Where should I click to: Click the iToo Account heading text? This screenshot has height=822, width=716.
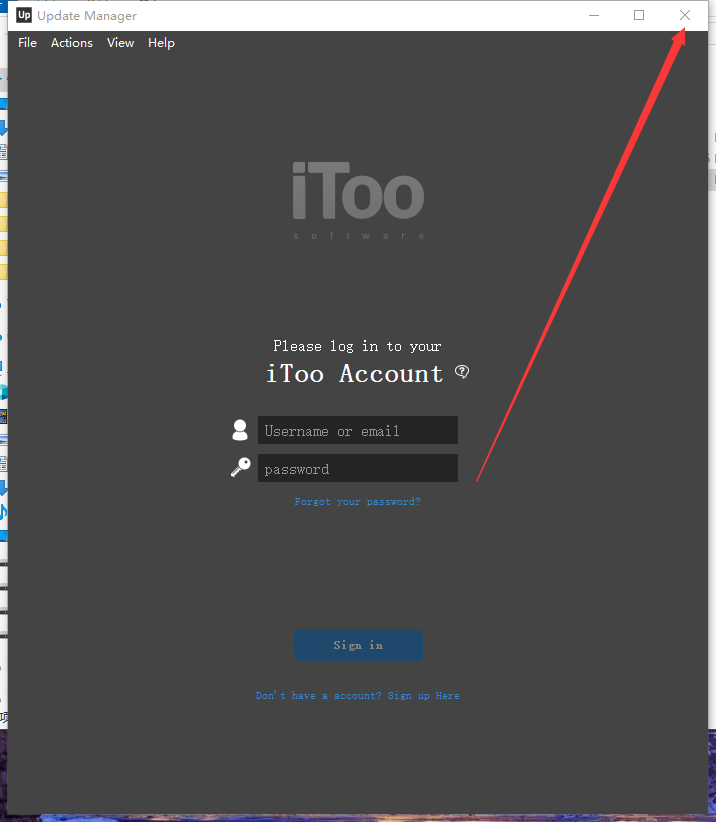point(354,374)
